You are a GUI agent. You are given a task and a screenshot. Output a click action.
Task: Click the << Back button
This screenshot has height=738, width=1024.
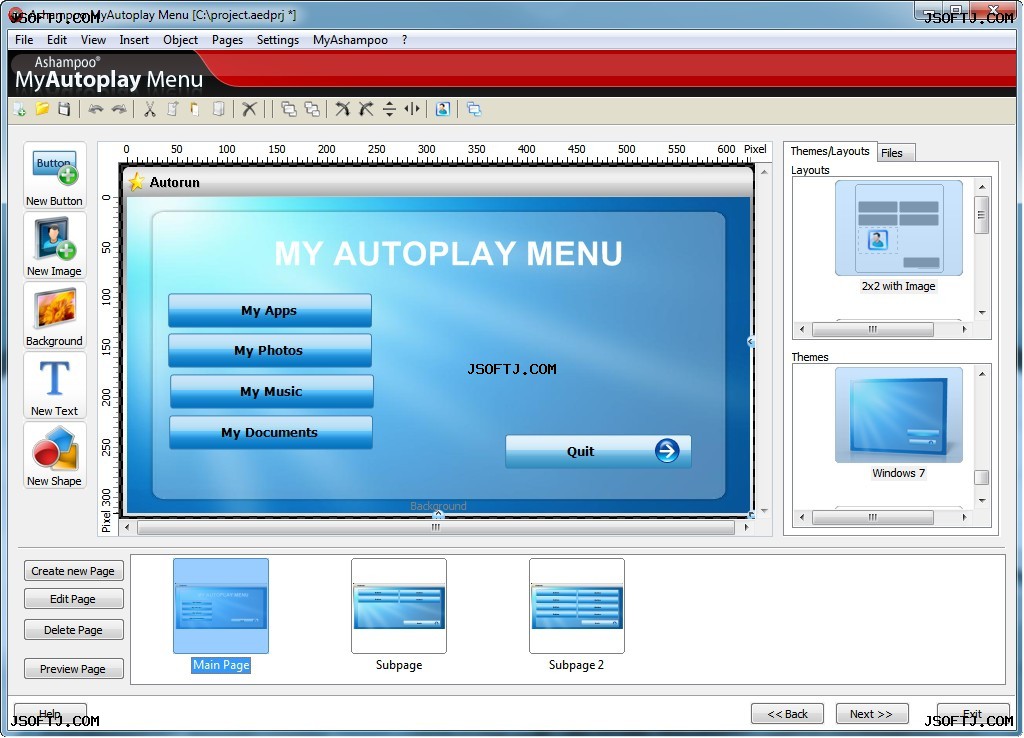787,714
